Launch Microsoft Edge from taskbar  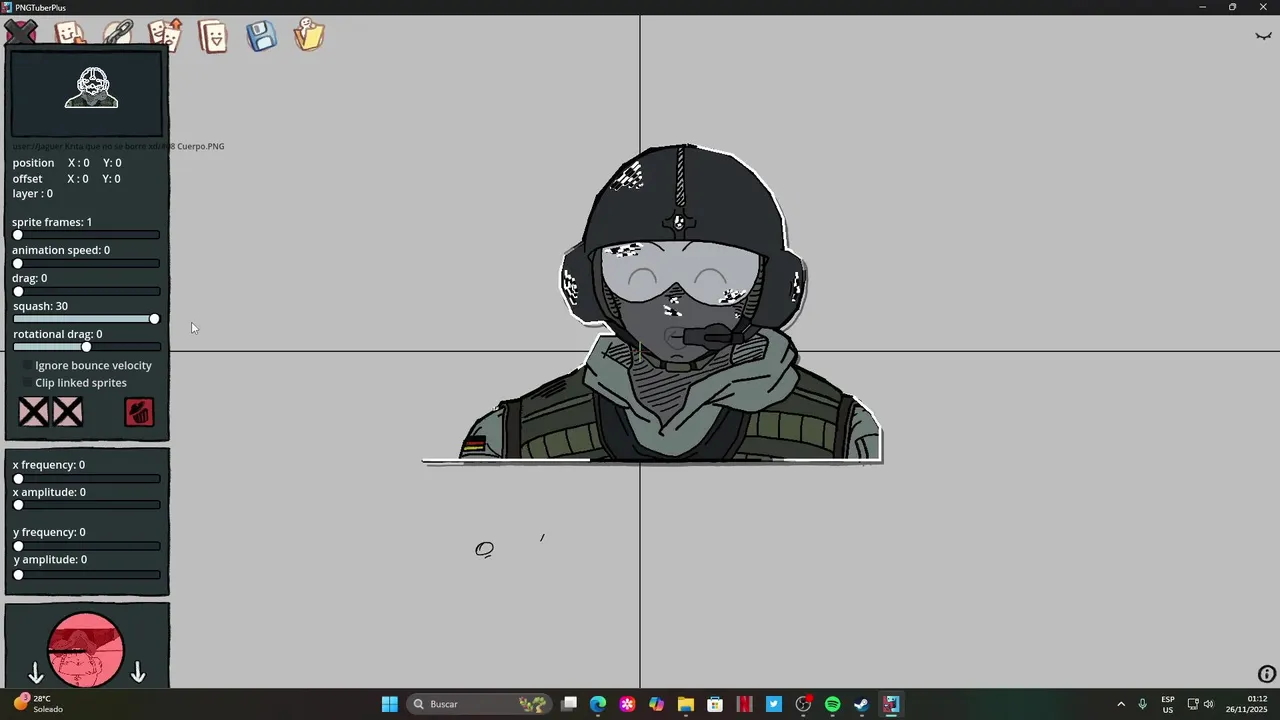click(598, 704)
